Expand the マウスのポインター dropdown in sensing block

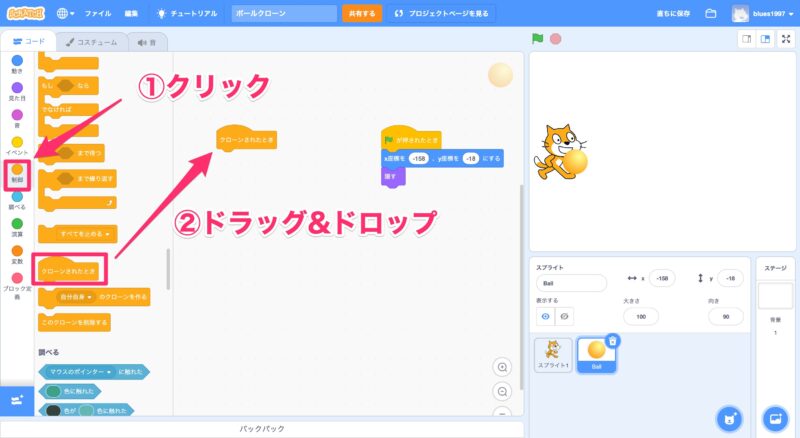click(111, 372)
